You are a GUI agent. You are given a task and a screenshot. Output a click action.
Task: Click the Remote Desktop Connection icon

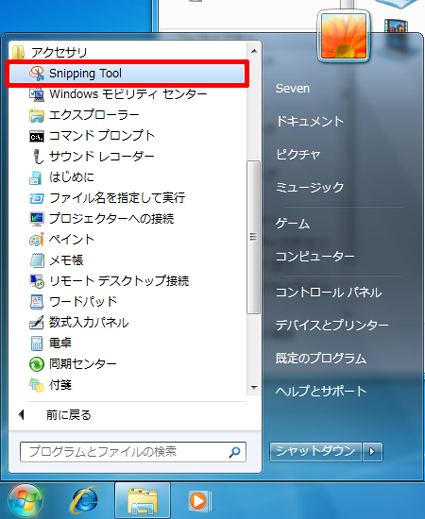click(x=37, y=281)
